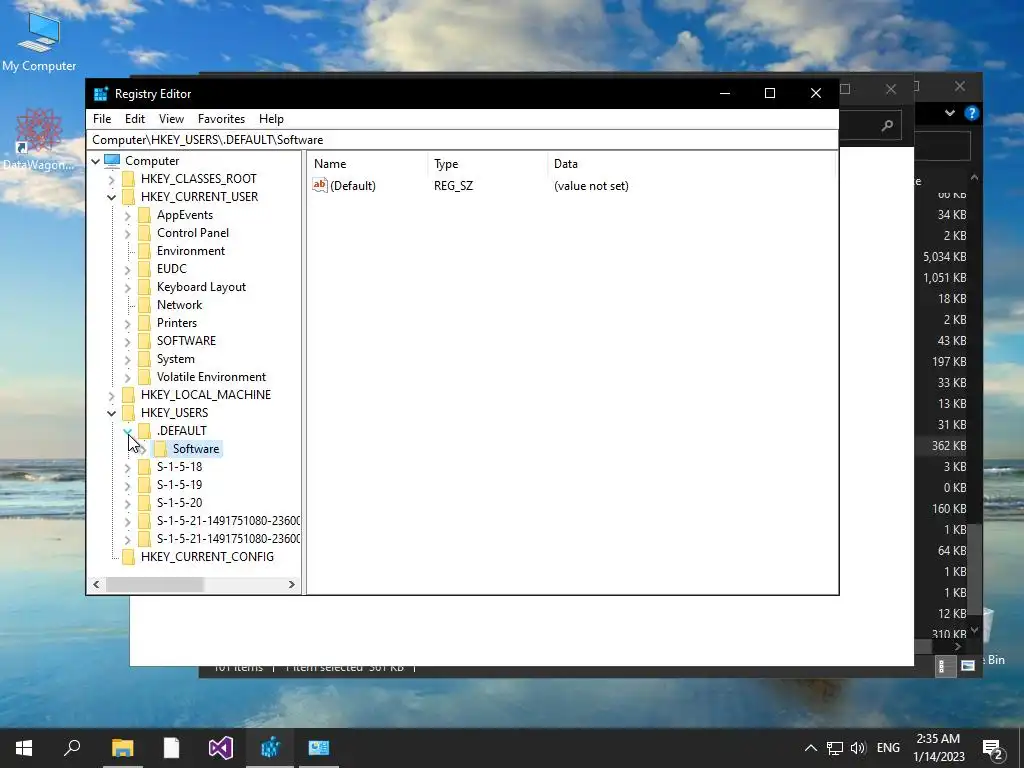
Task: Select the HKEY_CURRENT_USER folder icon
Action: click(x=129, y=197)
